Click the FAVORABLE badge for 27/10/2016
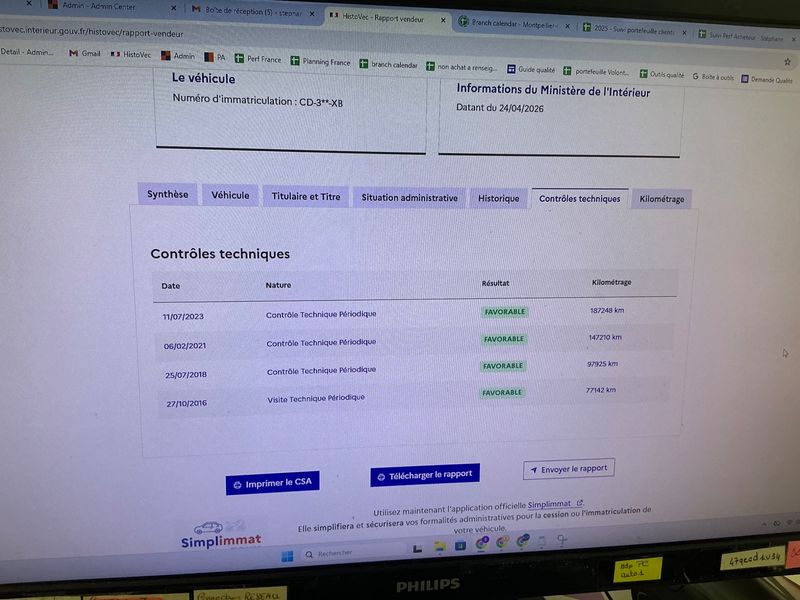This screenshot has height=600, width=800. pos(502,392)
